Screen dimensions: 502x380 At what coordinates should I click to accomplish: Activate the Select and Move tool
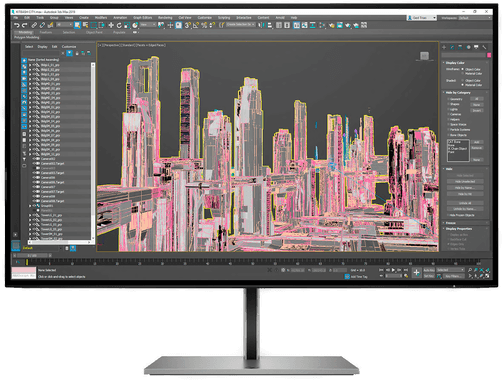point(111,25)
